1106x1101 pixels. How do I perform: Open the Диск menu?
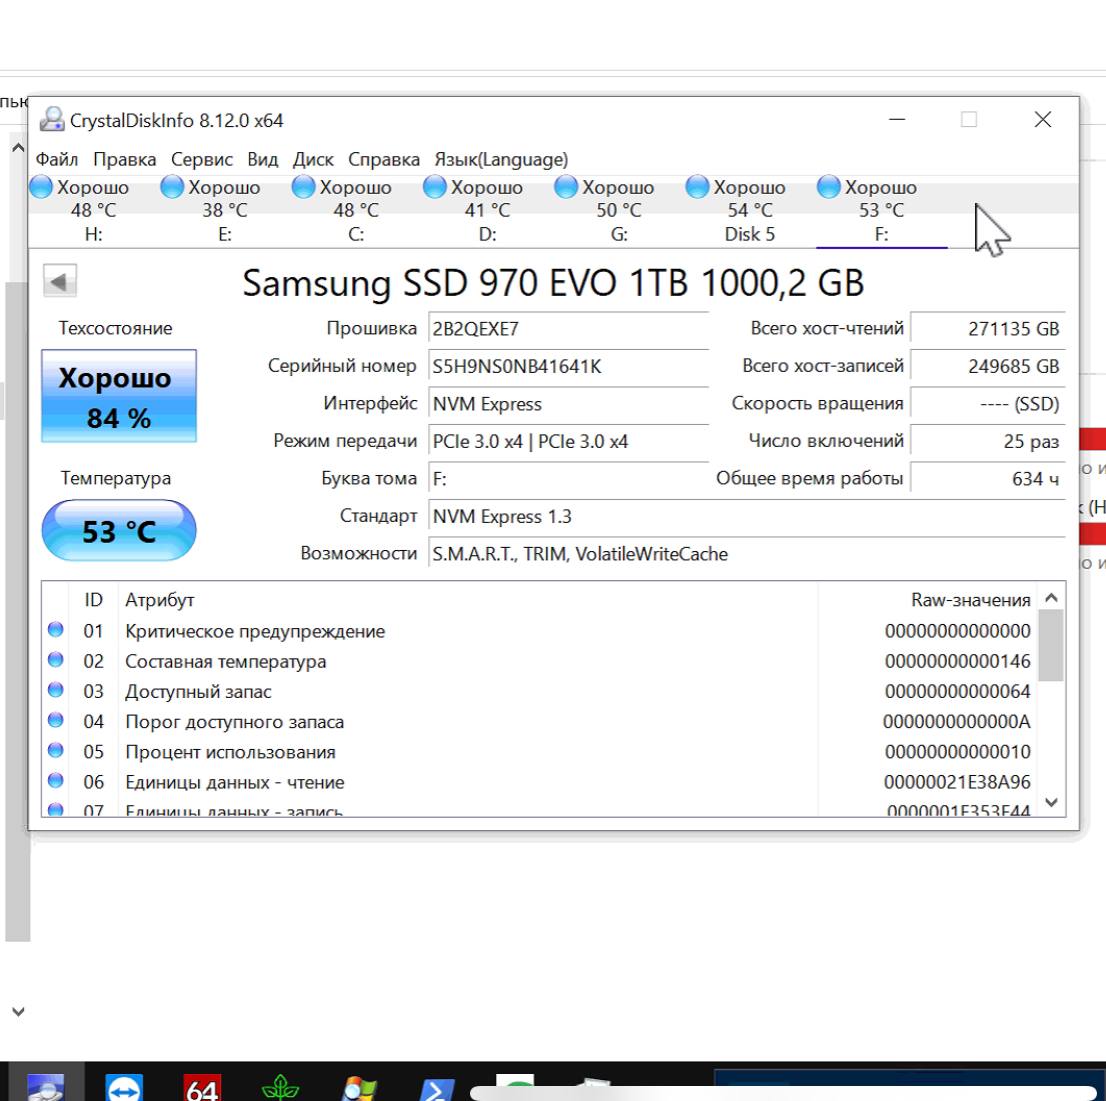coord(313,160)
